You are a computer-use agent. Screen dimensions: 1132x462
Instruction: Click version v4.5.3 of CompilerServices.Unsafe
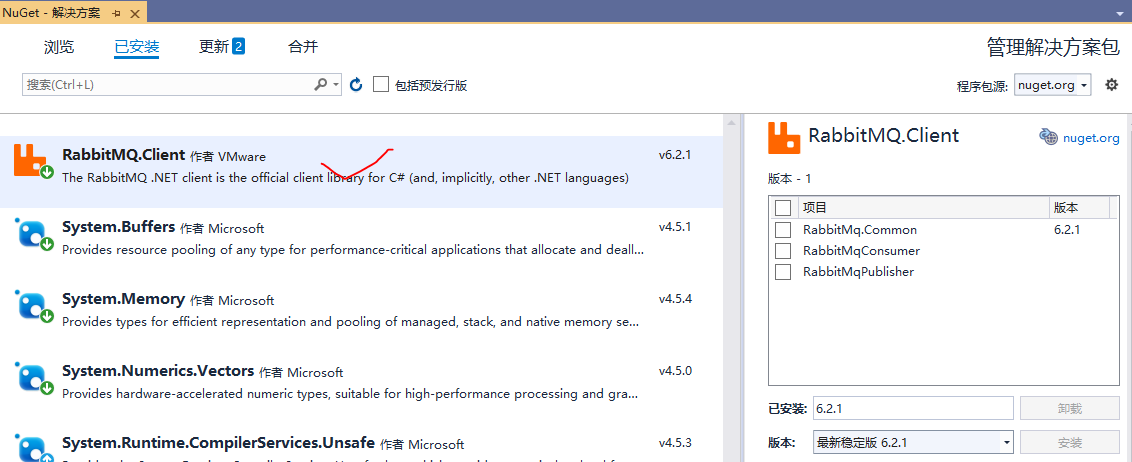675,443
